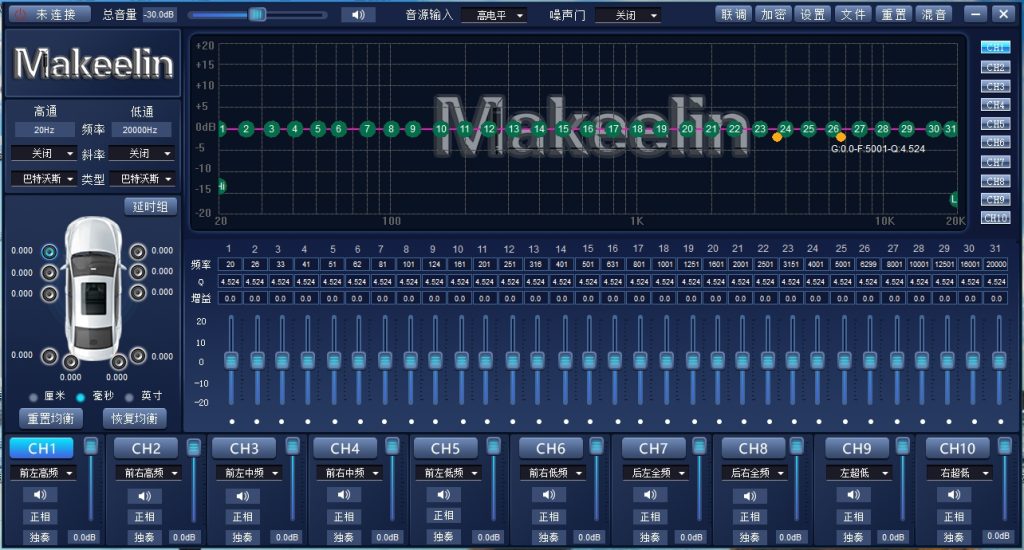Click master volume slider handle

pyautogui.click(x=257, y=14)
